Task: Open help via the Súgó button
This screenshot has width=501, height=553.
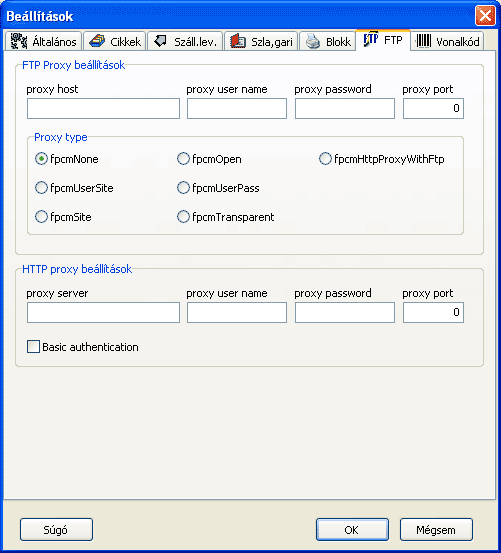Action: point(56,529)
